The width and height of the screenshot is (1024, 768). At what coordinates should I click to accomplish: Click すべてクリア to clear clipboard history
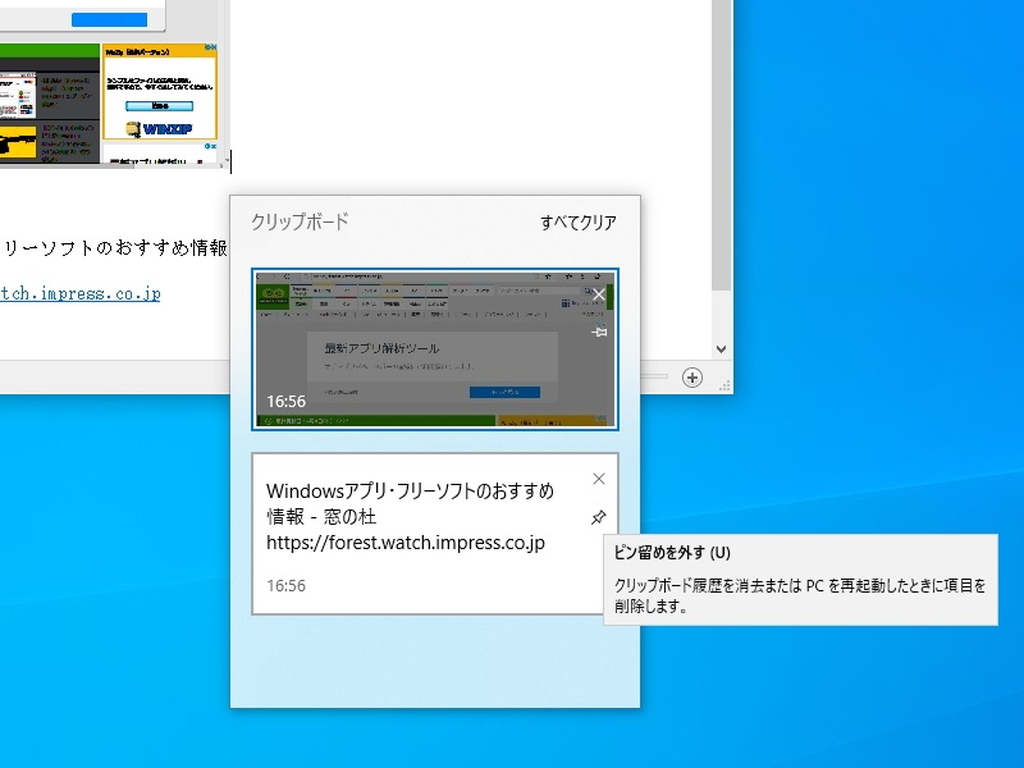tap(579, 222)
